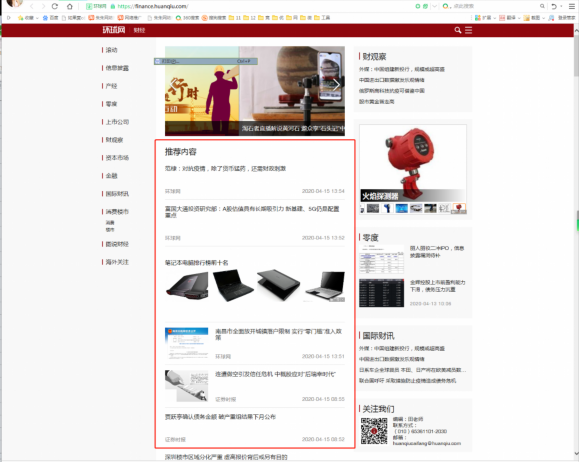The height and width of the screenshot is (462, 579).
Task: Open site search via header magnifier icon
Action: (x=458, y=30)
